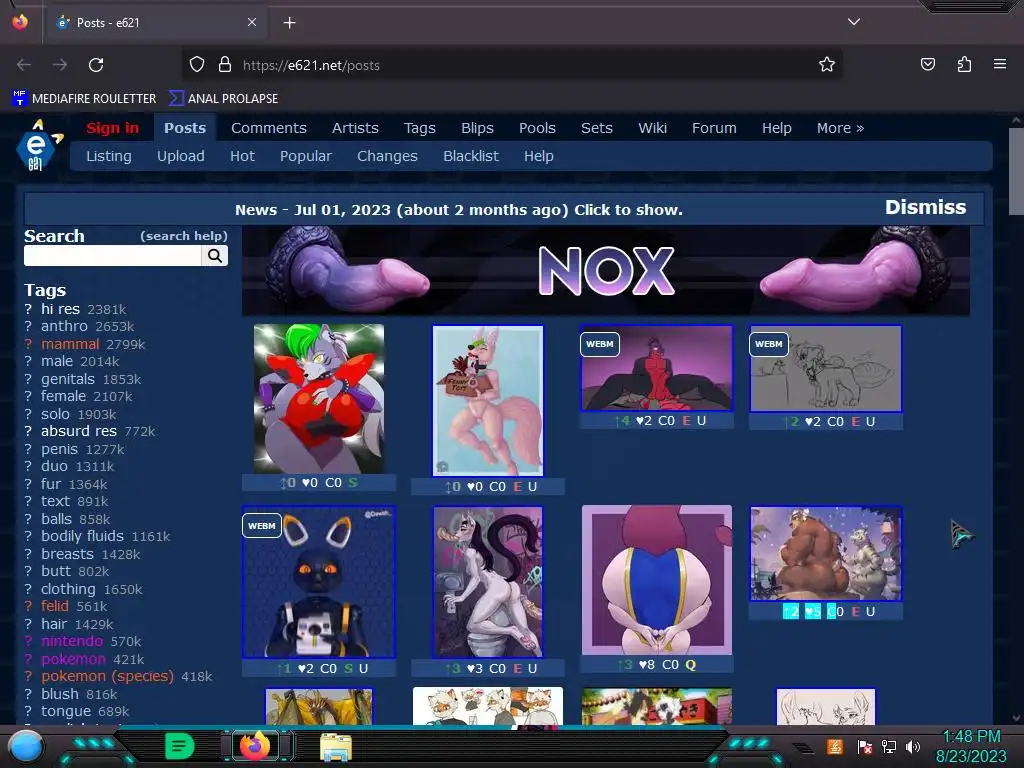Click the question mark beside hi res tag
Image resolution: width=1024 pixels, height=768 pixels.
click(28, 309)
